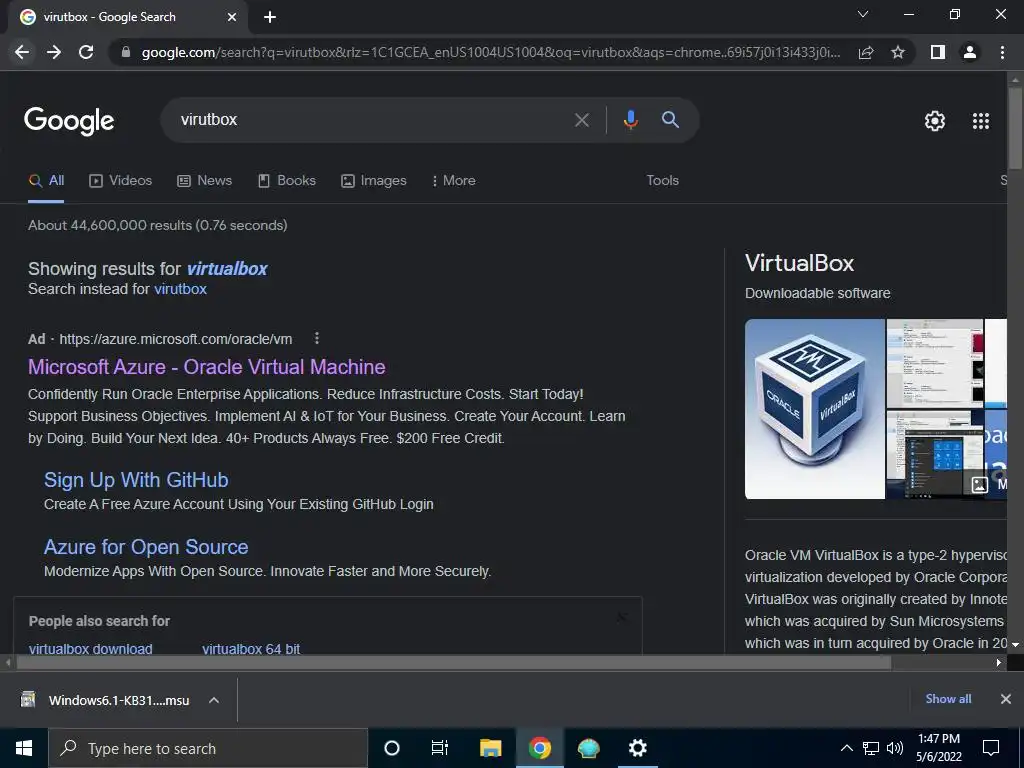Open the notification action center icon
The image size is (1024, 768).
pos(991,748)
